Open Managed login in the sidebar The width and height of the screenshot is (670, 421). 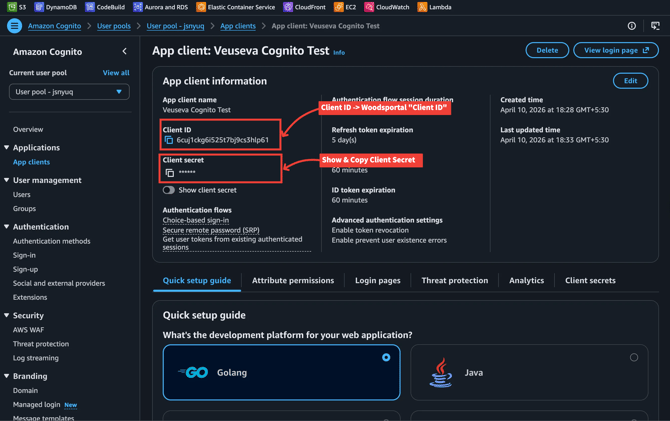36,405
